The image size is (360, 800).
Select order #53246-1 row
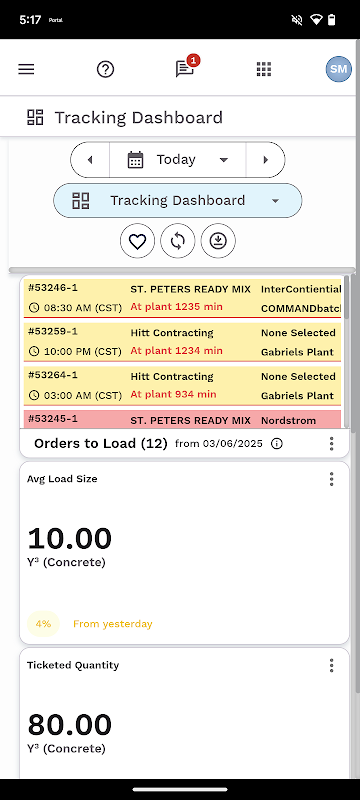(183, 298)
